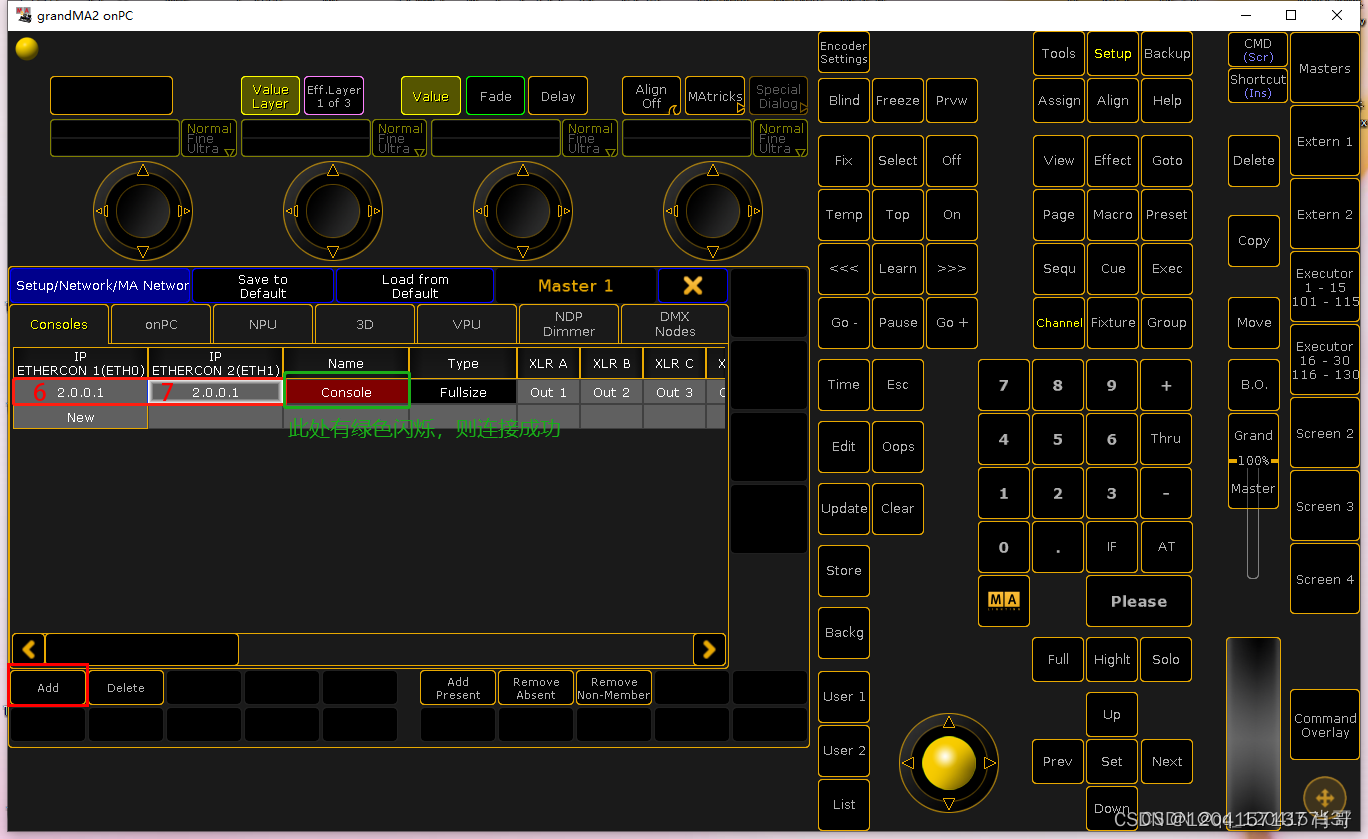The image size is (1368, 839).
Task: Toggle the Fade layer button
Action: (x=495, y=96)
